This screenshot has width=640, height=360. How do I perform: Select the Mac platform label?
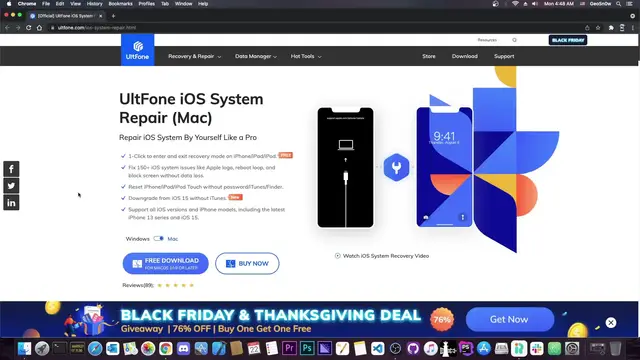point(173,239)
